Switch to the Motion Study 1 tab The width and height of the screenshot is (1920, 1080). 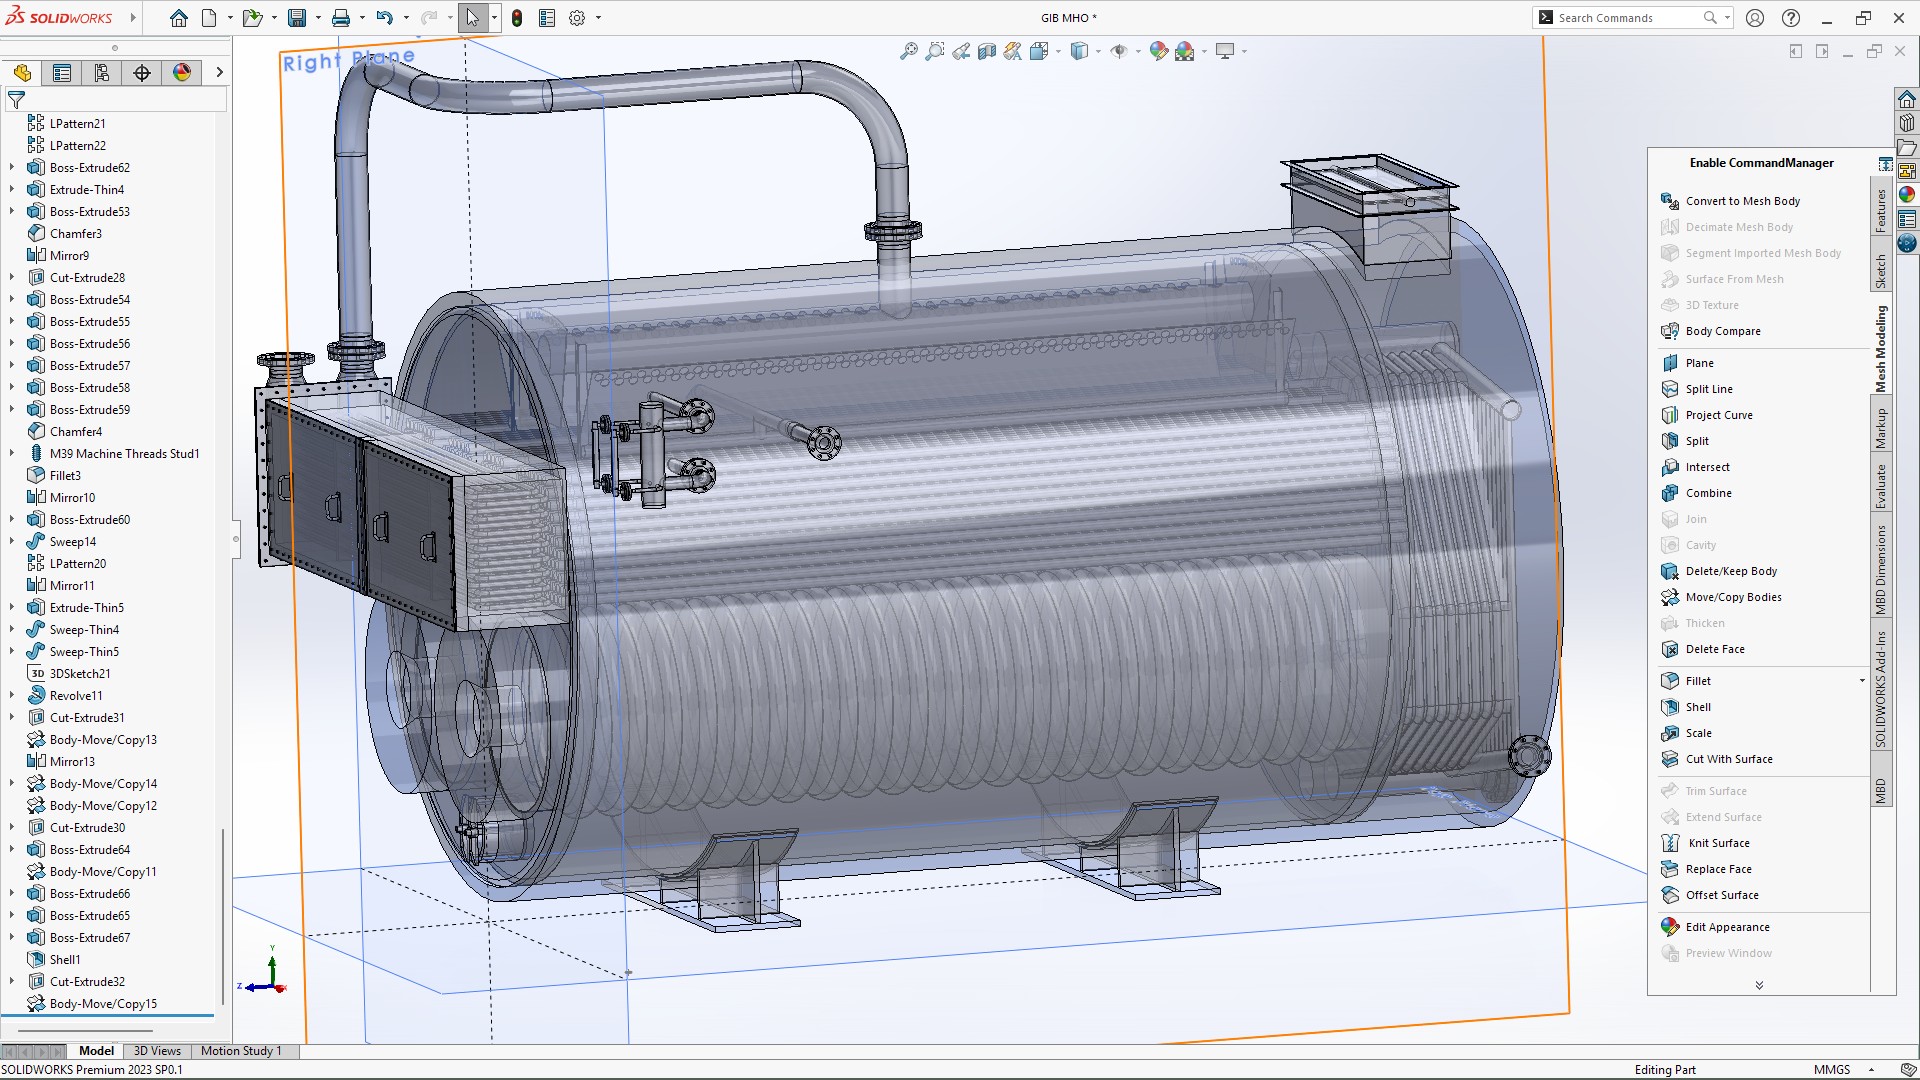tap(241, 1051)
